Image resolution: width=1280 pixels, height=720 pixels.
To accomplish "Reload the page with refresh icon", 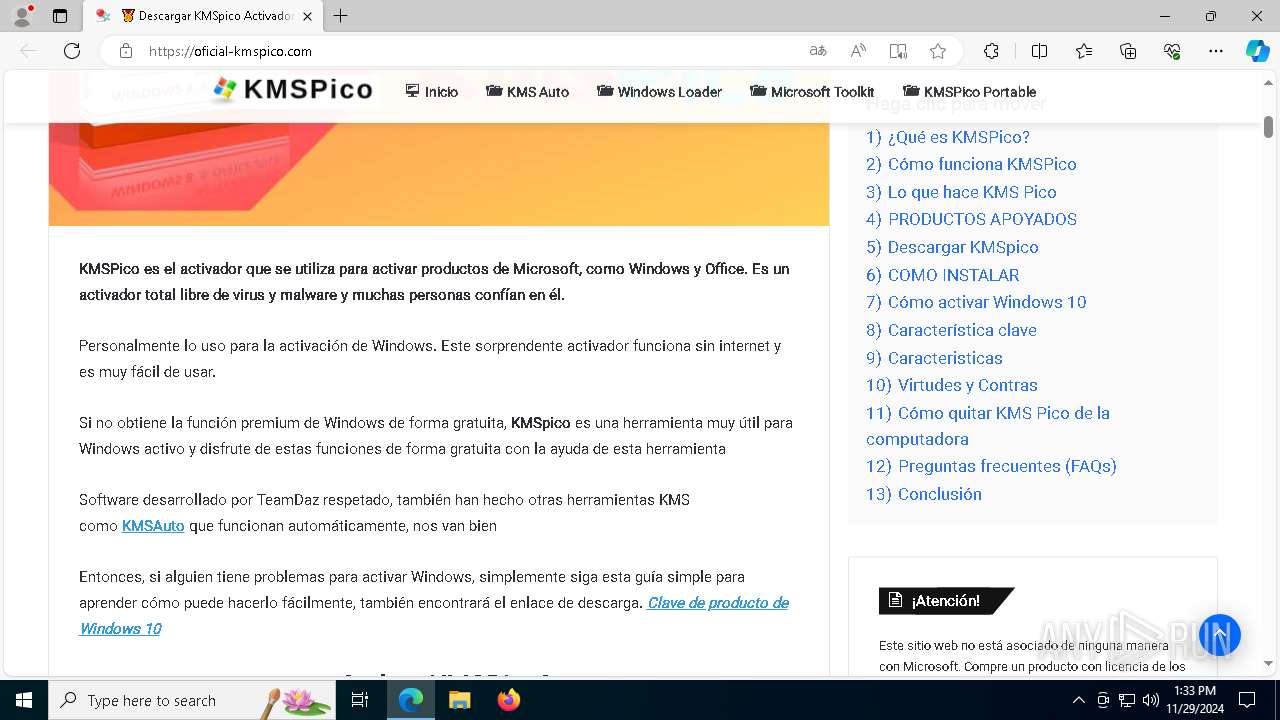I will [x=72, y=51].
